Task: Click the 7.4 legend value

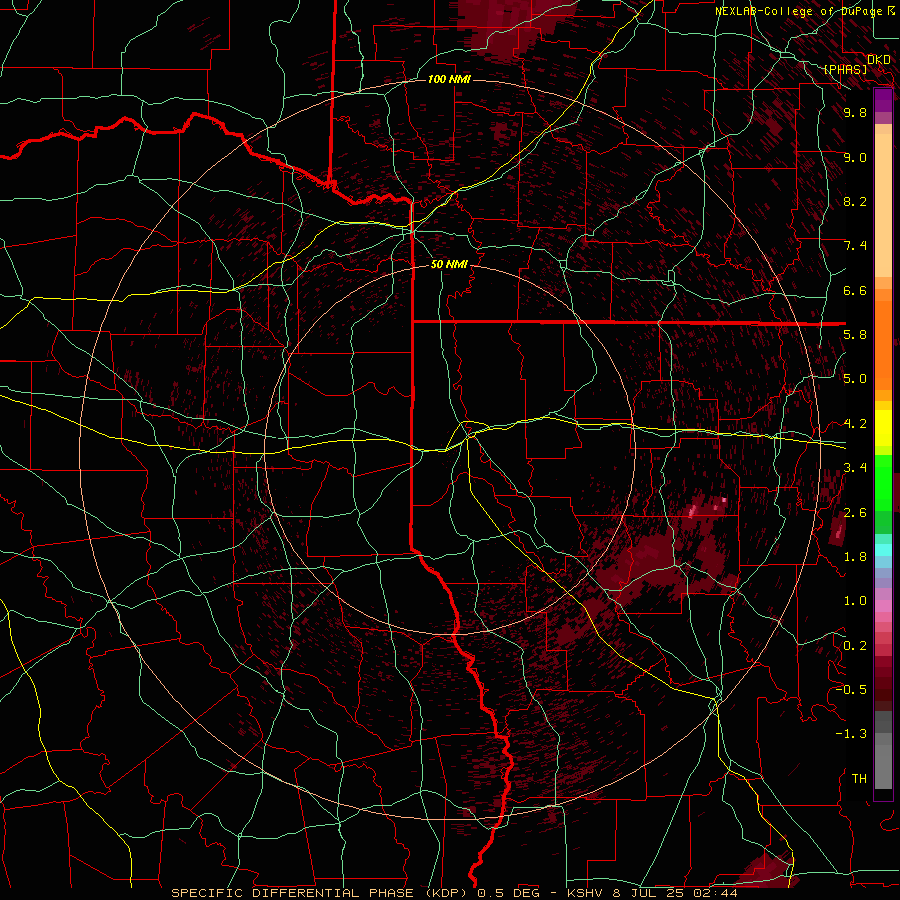Action: (x=855, y=246)
